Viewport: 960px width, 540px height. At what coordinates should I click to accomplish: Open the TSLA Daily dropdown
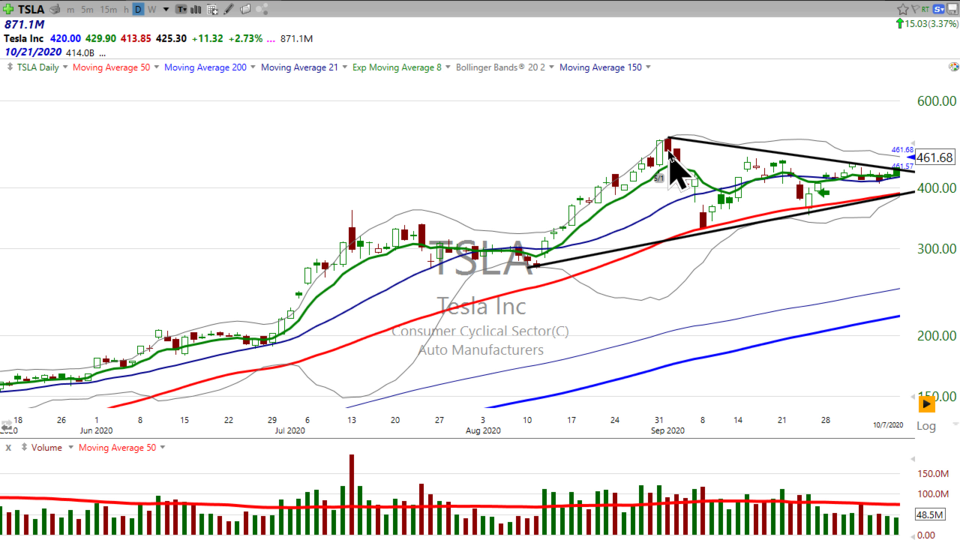click(65, 67)
